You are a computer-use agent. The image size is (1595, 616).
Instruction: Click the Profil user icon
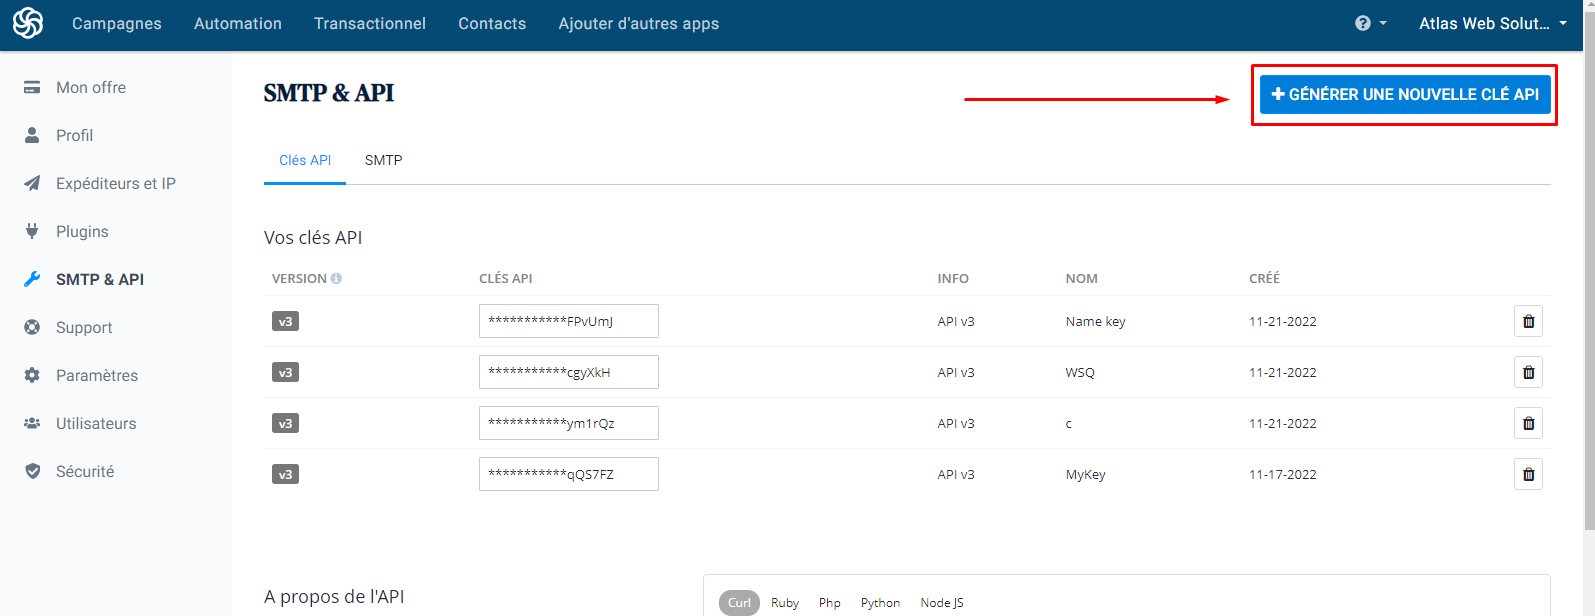(32, 135)
